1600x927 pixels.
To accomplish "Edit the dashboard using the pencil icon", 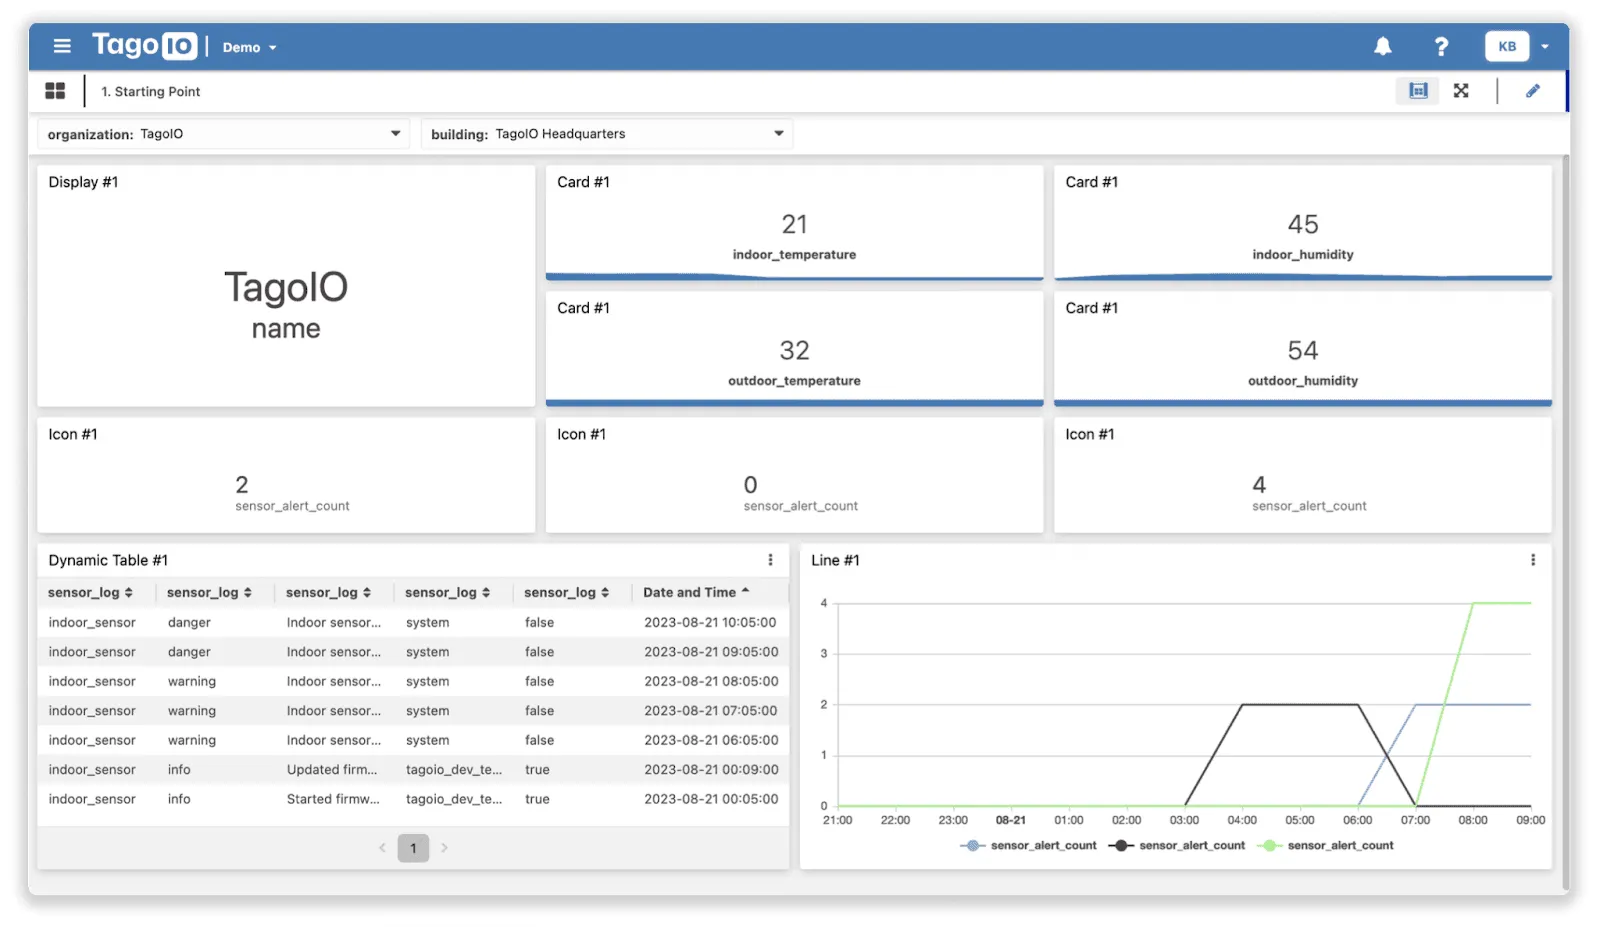I will 1533,90.
